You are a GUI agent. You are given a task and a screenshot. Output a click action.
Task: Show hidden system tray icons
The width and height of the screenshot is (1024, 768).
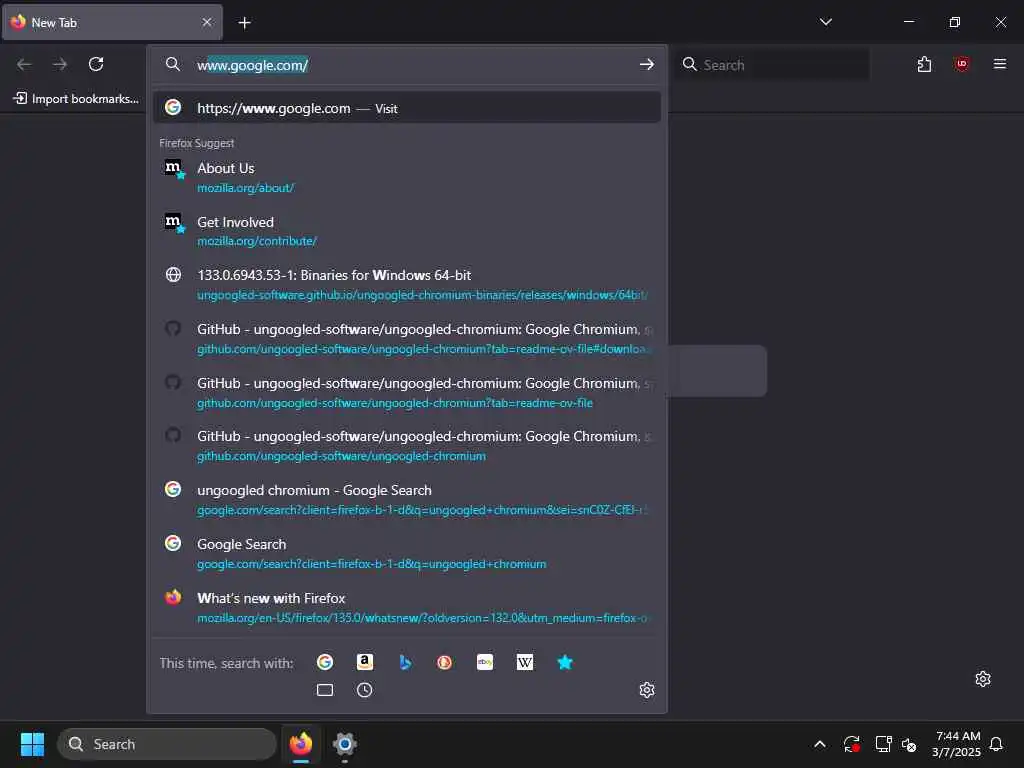[820, 744]
